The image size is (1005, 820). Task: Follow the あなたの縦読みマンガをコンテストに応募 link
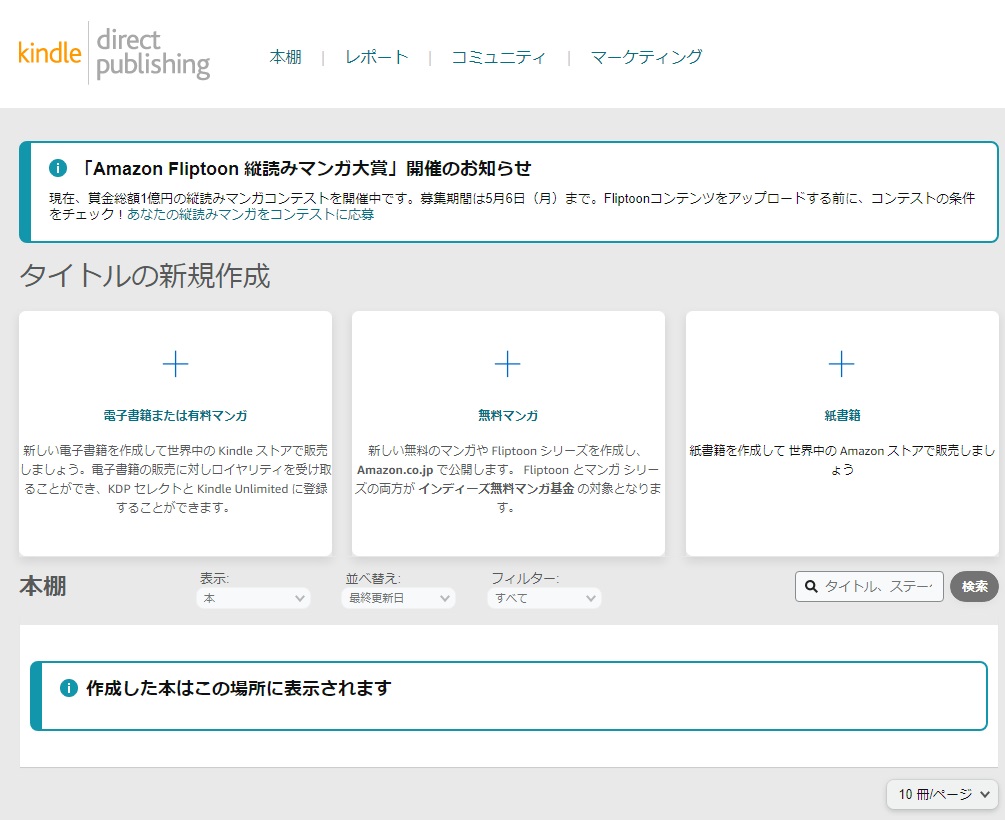[x=250, y=214]
